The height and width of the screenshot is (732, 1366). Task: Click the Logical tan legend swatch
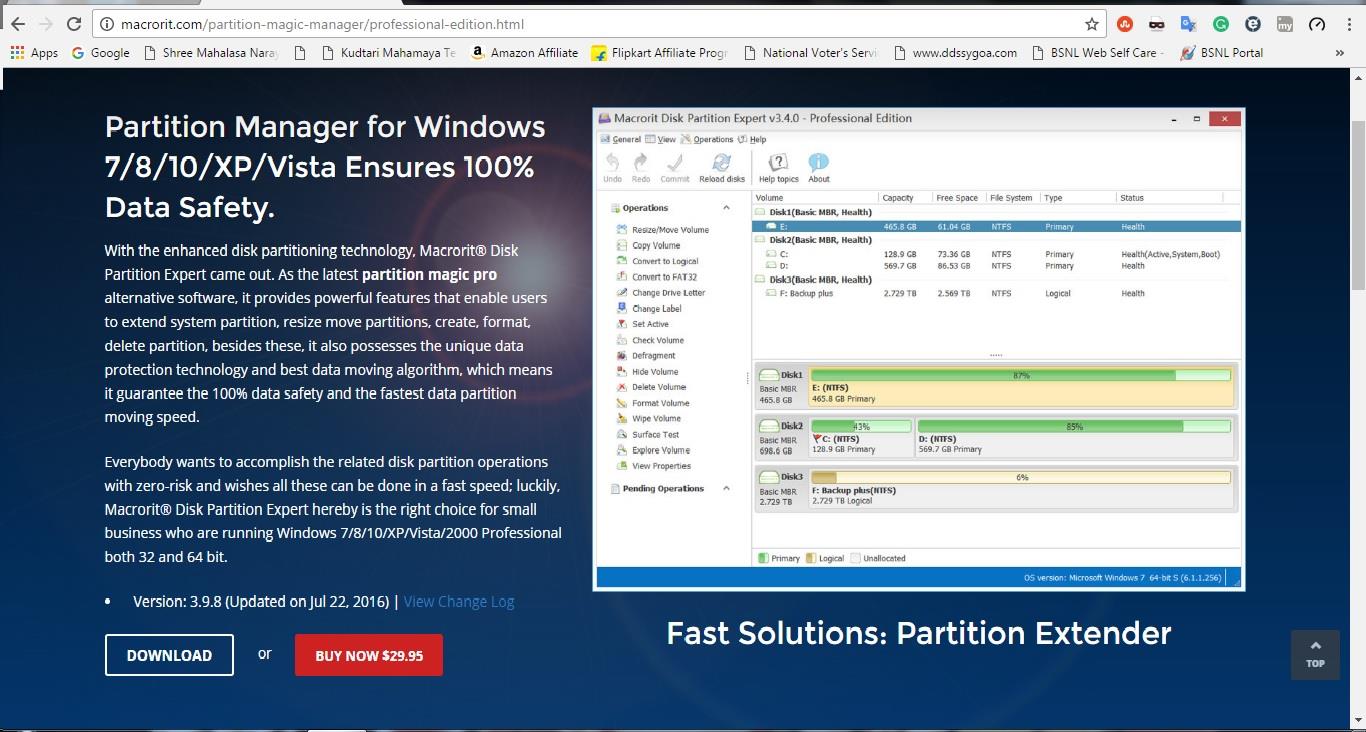[811, 558]
